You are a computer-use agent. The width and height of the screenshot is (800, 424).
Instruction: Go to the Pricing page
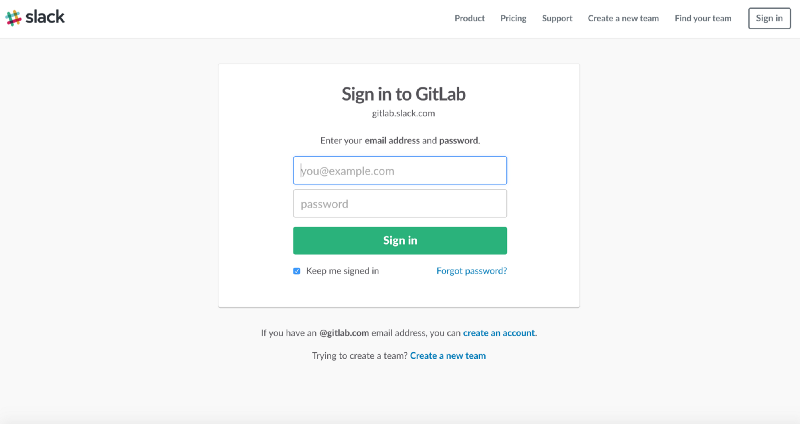[513, 18]
